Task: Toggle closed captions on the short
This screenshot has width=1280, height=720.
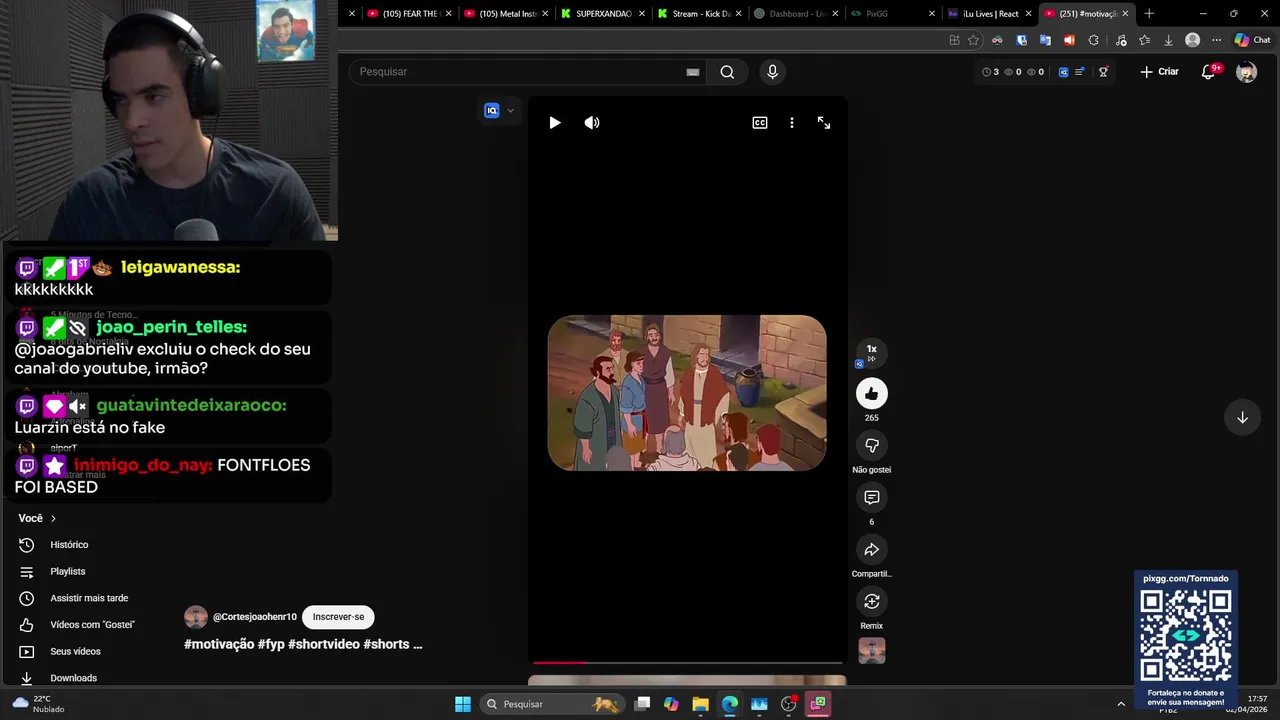Action: (760, 122)
